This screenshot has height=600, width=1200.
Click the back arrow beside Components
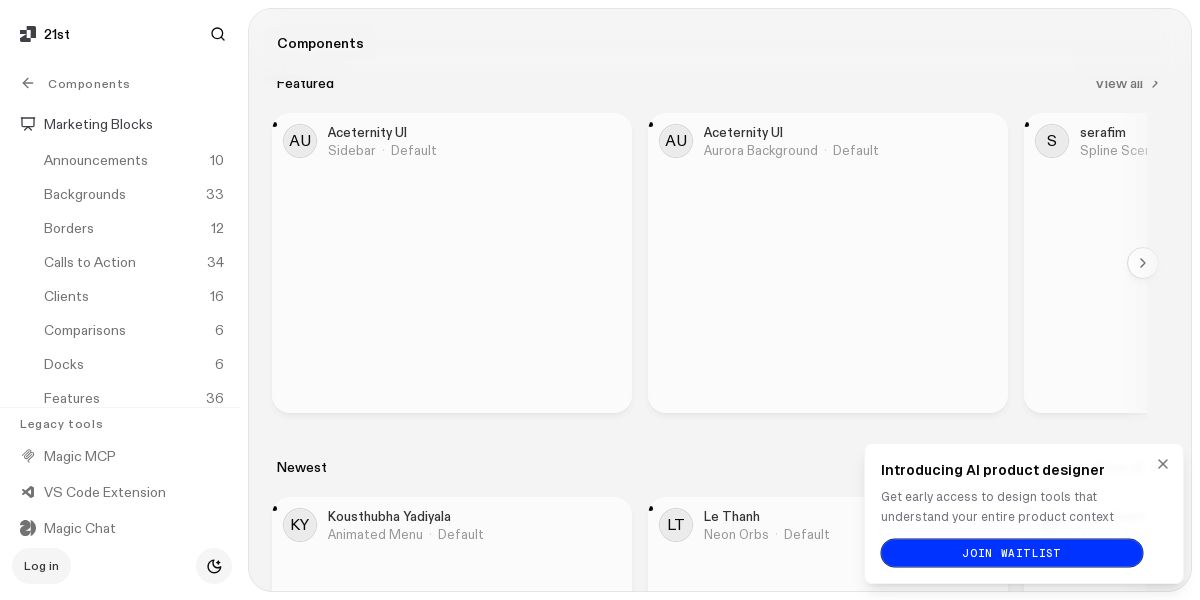(x=28, y=84)
